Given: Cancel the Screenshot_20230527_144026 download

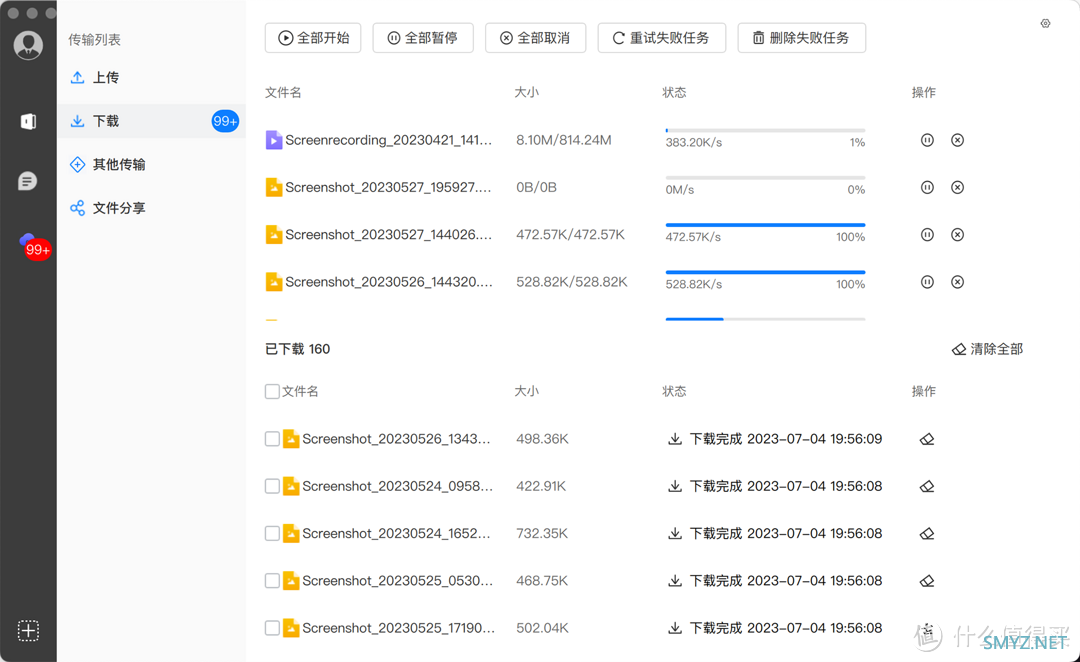Looking at the screenshot, I should pyautogui.click(x=957, y=235).
